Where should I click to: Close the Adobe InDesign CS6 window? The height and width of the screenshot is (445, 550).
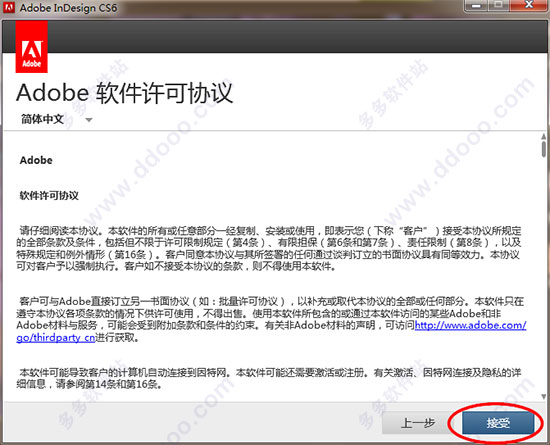pos(529,6)
